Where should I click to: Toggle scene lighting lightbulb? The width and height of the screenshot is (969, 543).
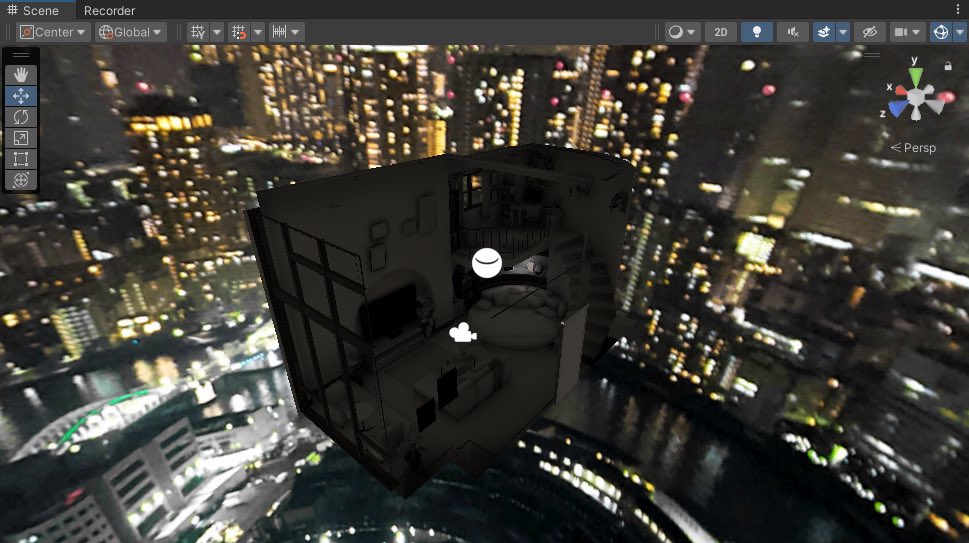point(756,32)
